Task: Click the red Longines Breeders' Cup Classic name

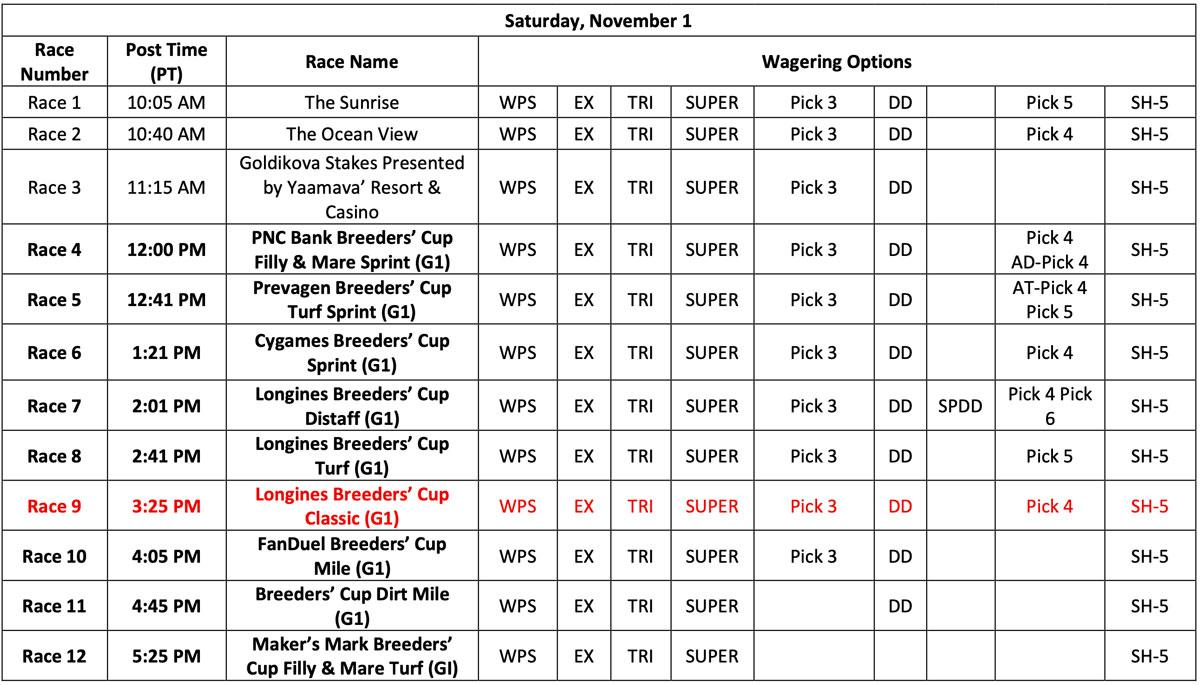Action: 352,506
